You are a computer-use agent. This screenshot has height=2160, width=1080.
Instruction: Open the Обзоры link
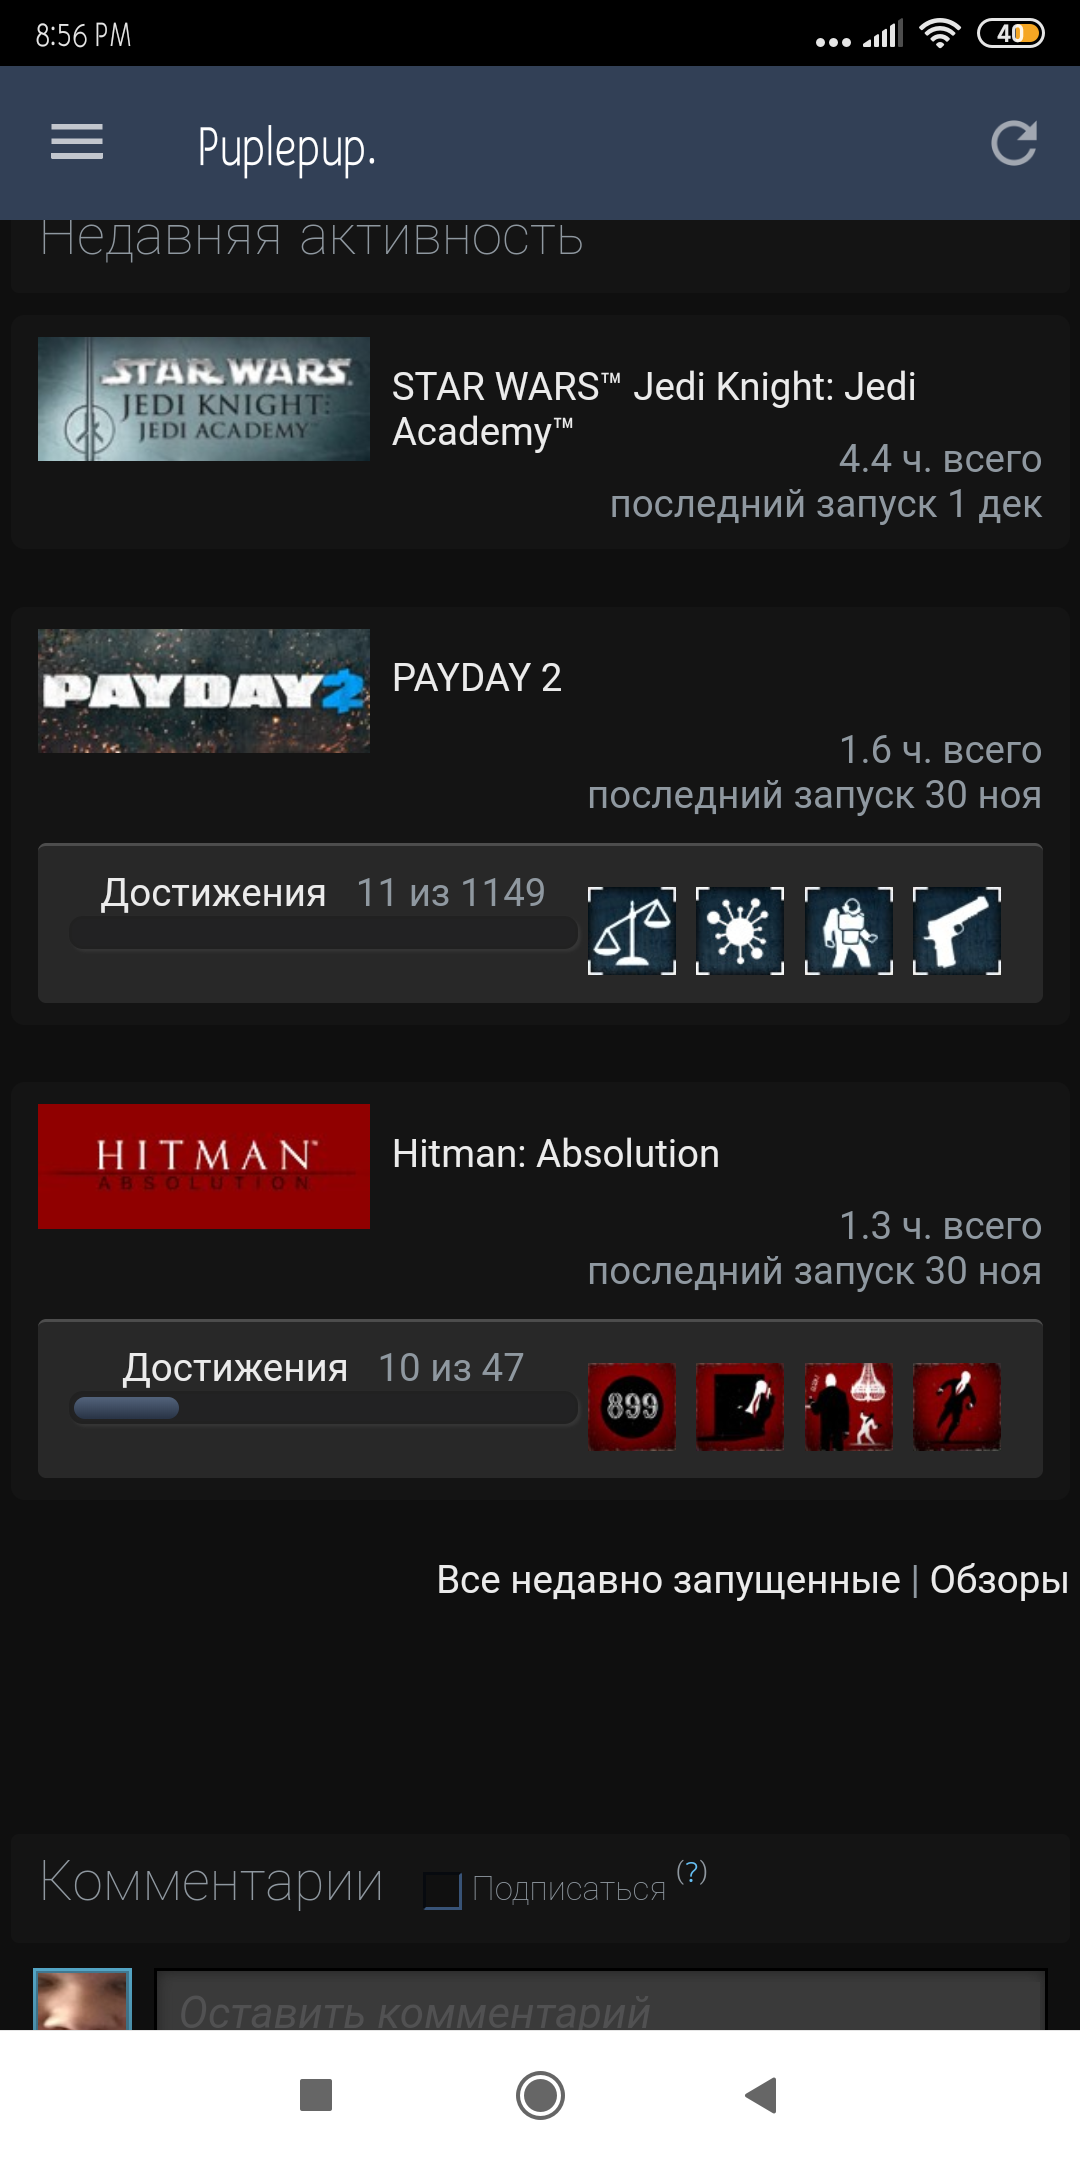pos(999,1580)
